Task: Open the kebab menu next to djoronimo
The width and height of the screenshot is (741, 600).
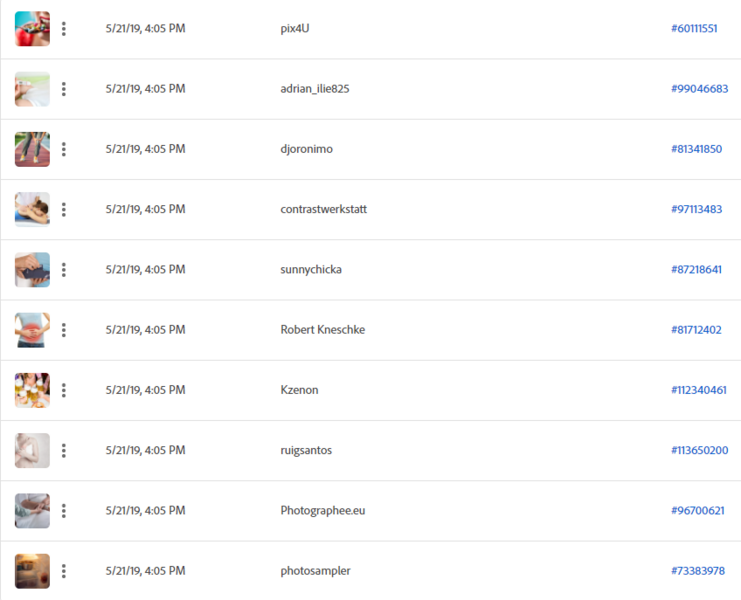Action: (64, 149)
